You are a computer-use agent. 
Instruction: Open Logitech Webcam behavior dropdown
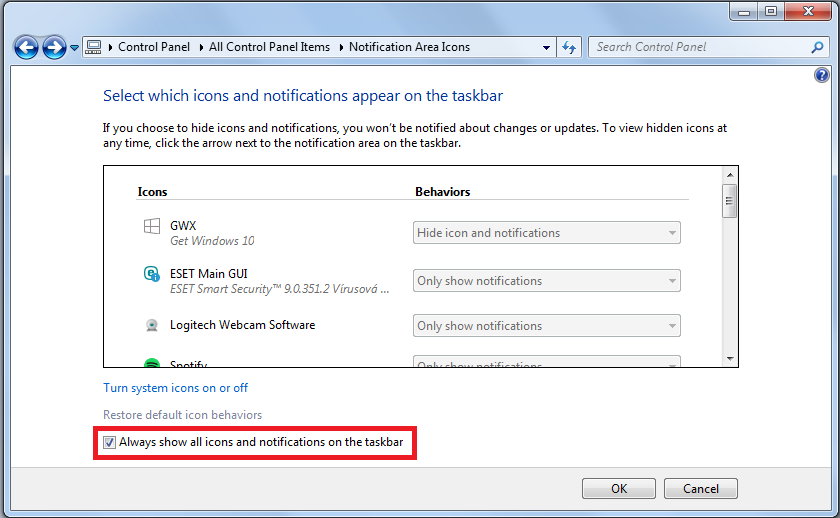(x=546, y=326)
